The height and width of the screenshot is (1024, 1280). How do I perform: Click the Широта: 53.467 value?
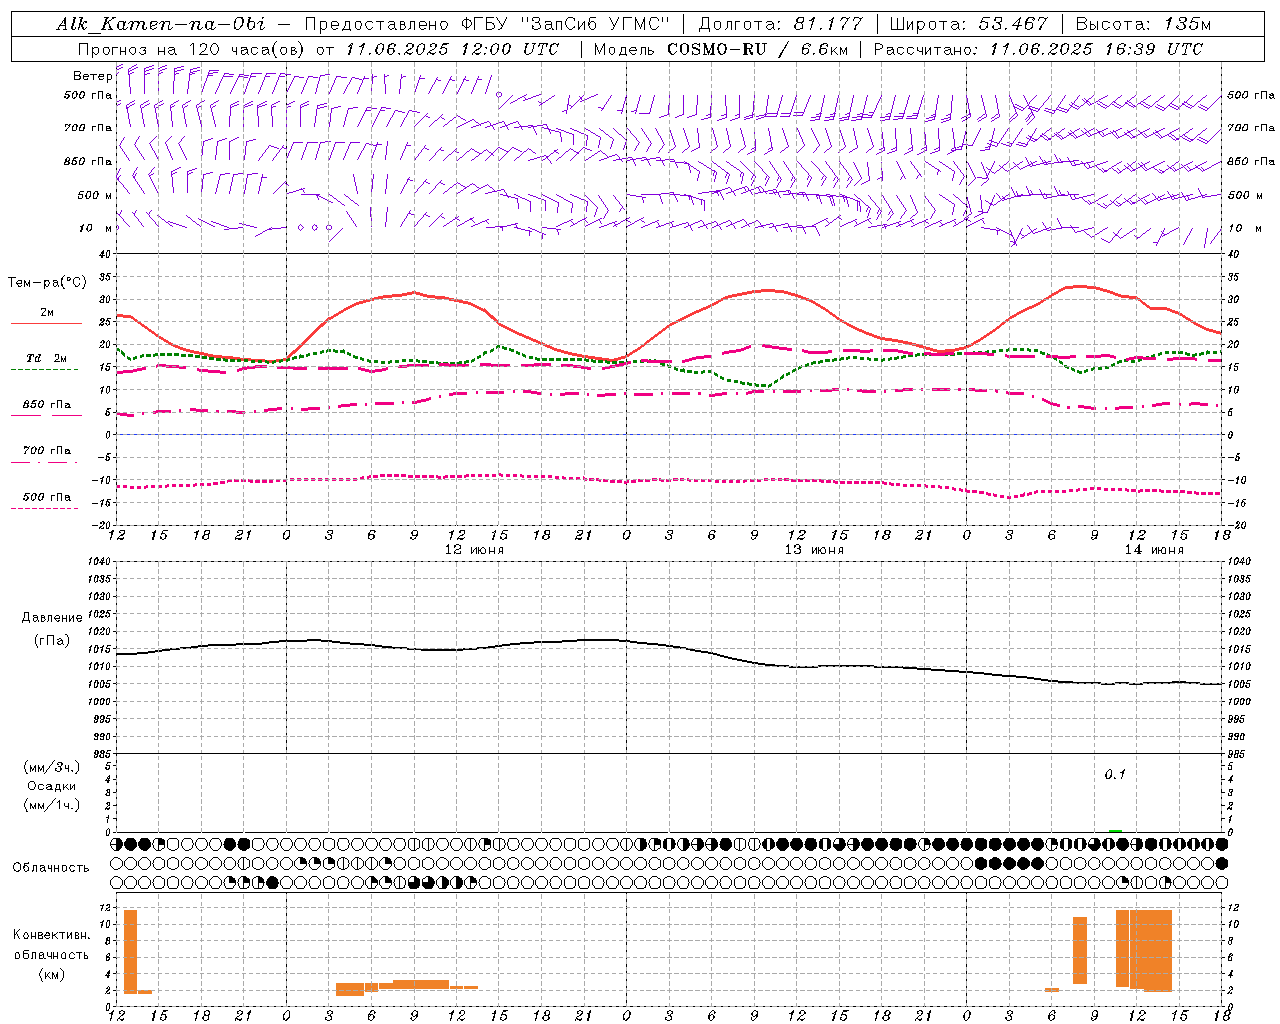point(968,24)
